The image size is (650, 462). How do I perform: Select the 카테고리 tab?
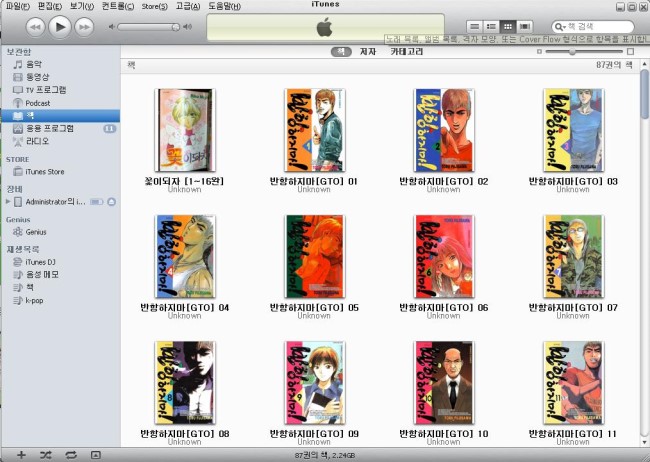tap(406, 52)
